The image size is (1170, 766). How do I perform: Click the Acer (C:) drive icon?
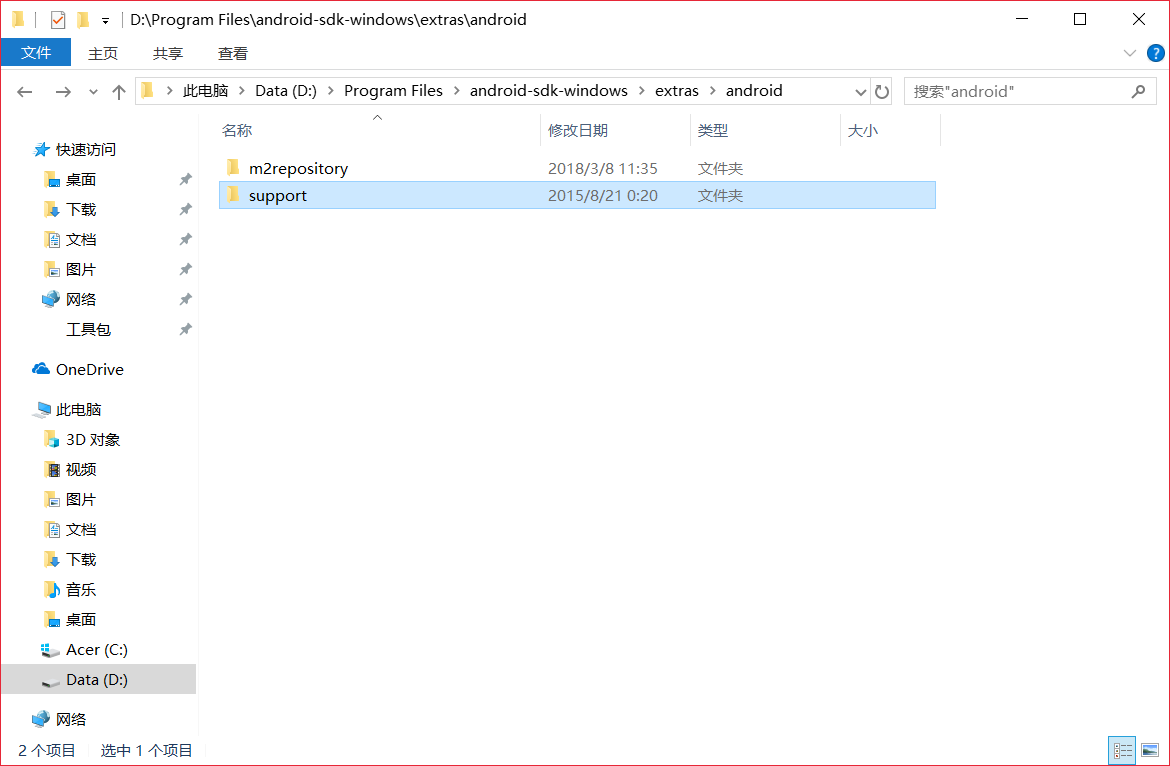point(50,650)
